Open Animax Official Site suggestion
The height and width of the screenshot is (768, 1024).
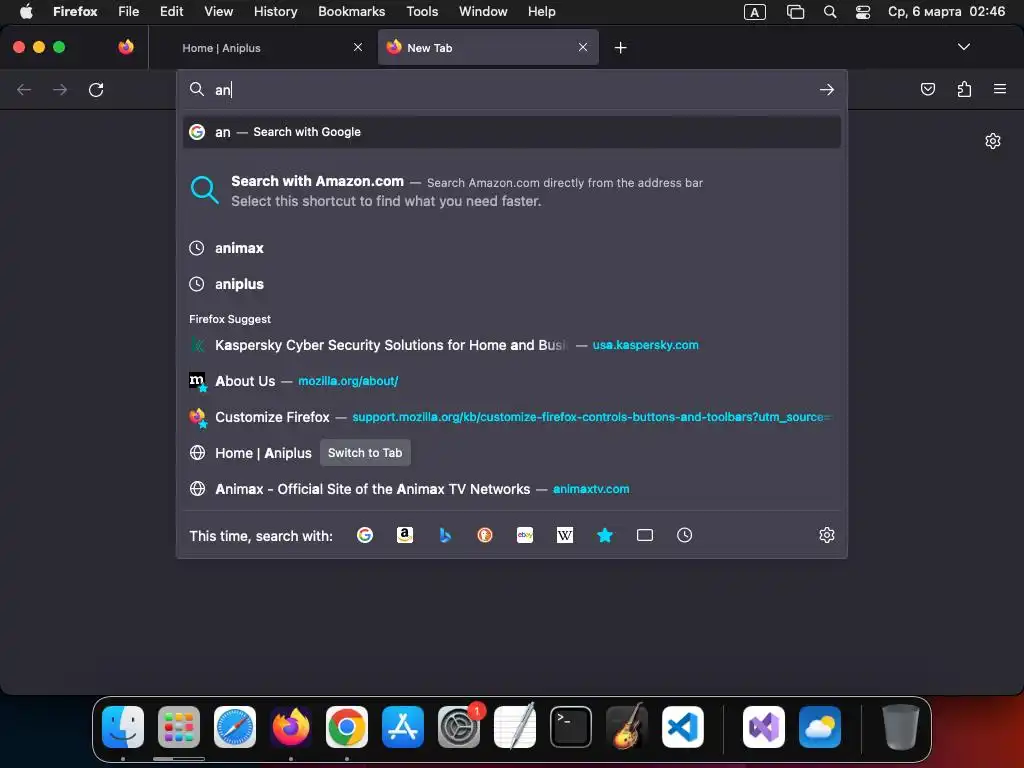(x=512, y=488)
